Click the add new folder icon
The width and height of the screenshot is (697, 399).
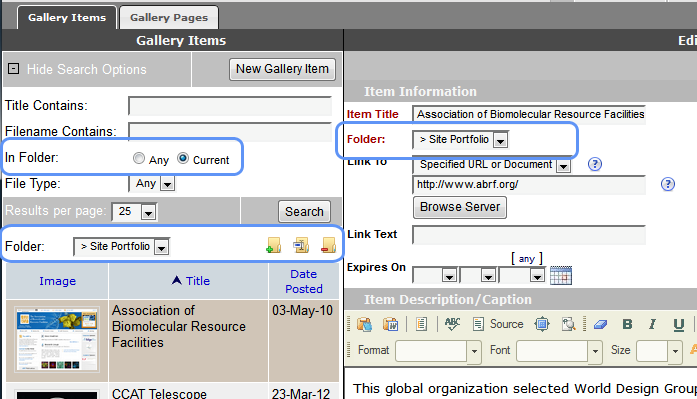[273, 245]
